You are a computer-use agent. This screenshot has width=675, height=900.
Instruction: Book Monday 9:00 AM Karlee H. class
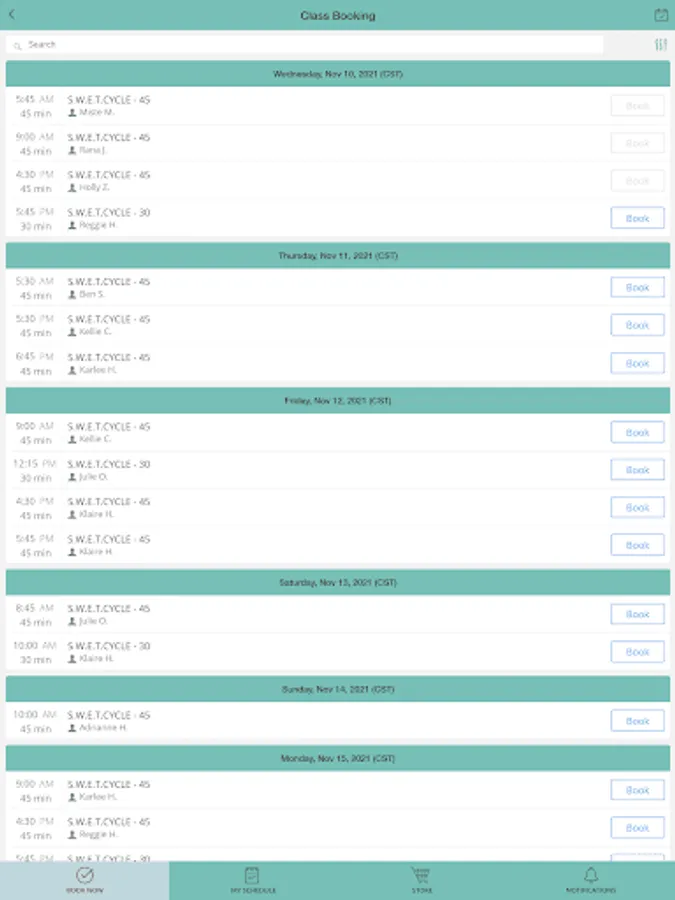pyautogui.click(x=637, y=790)
